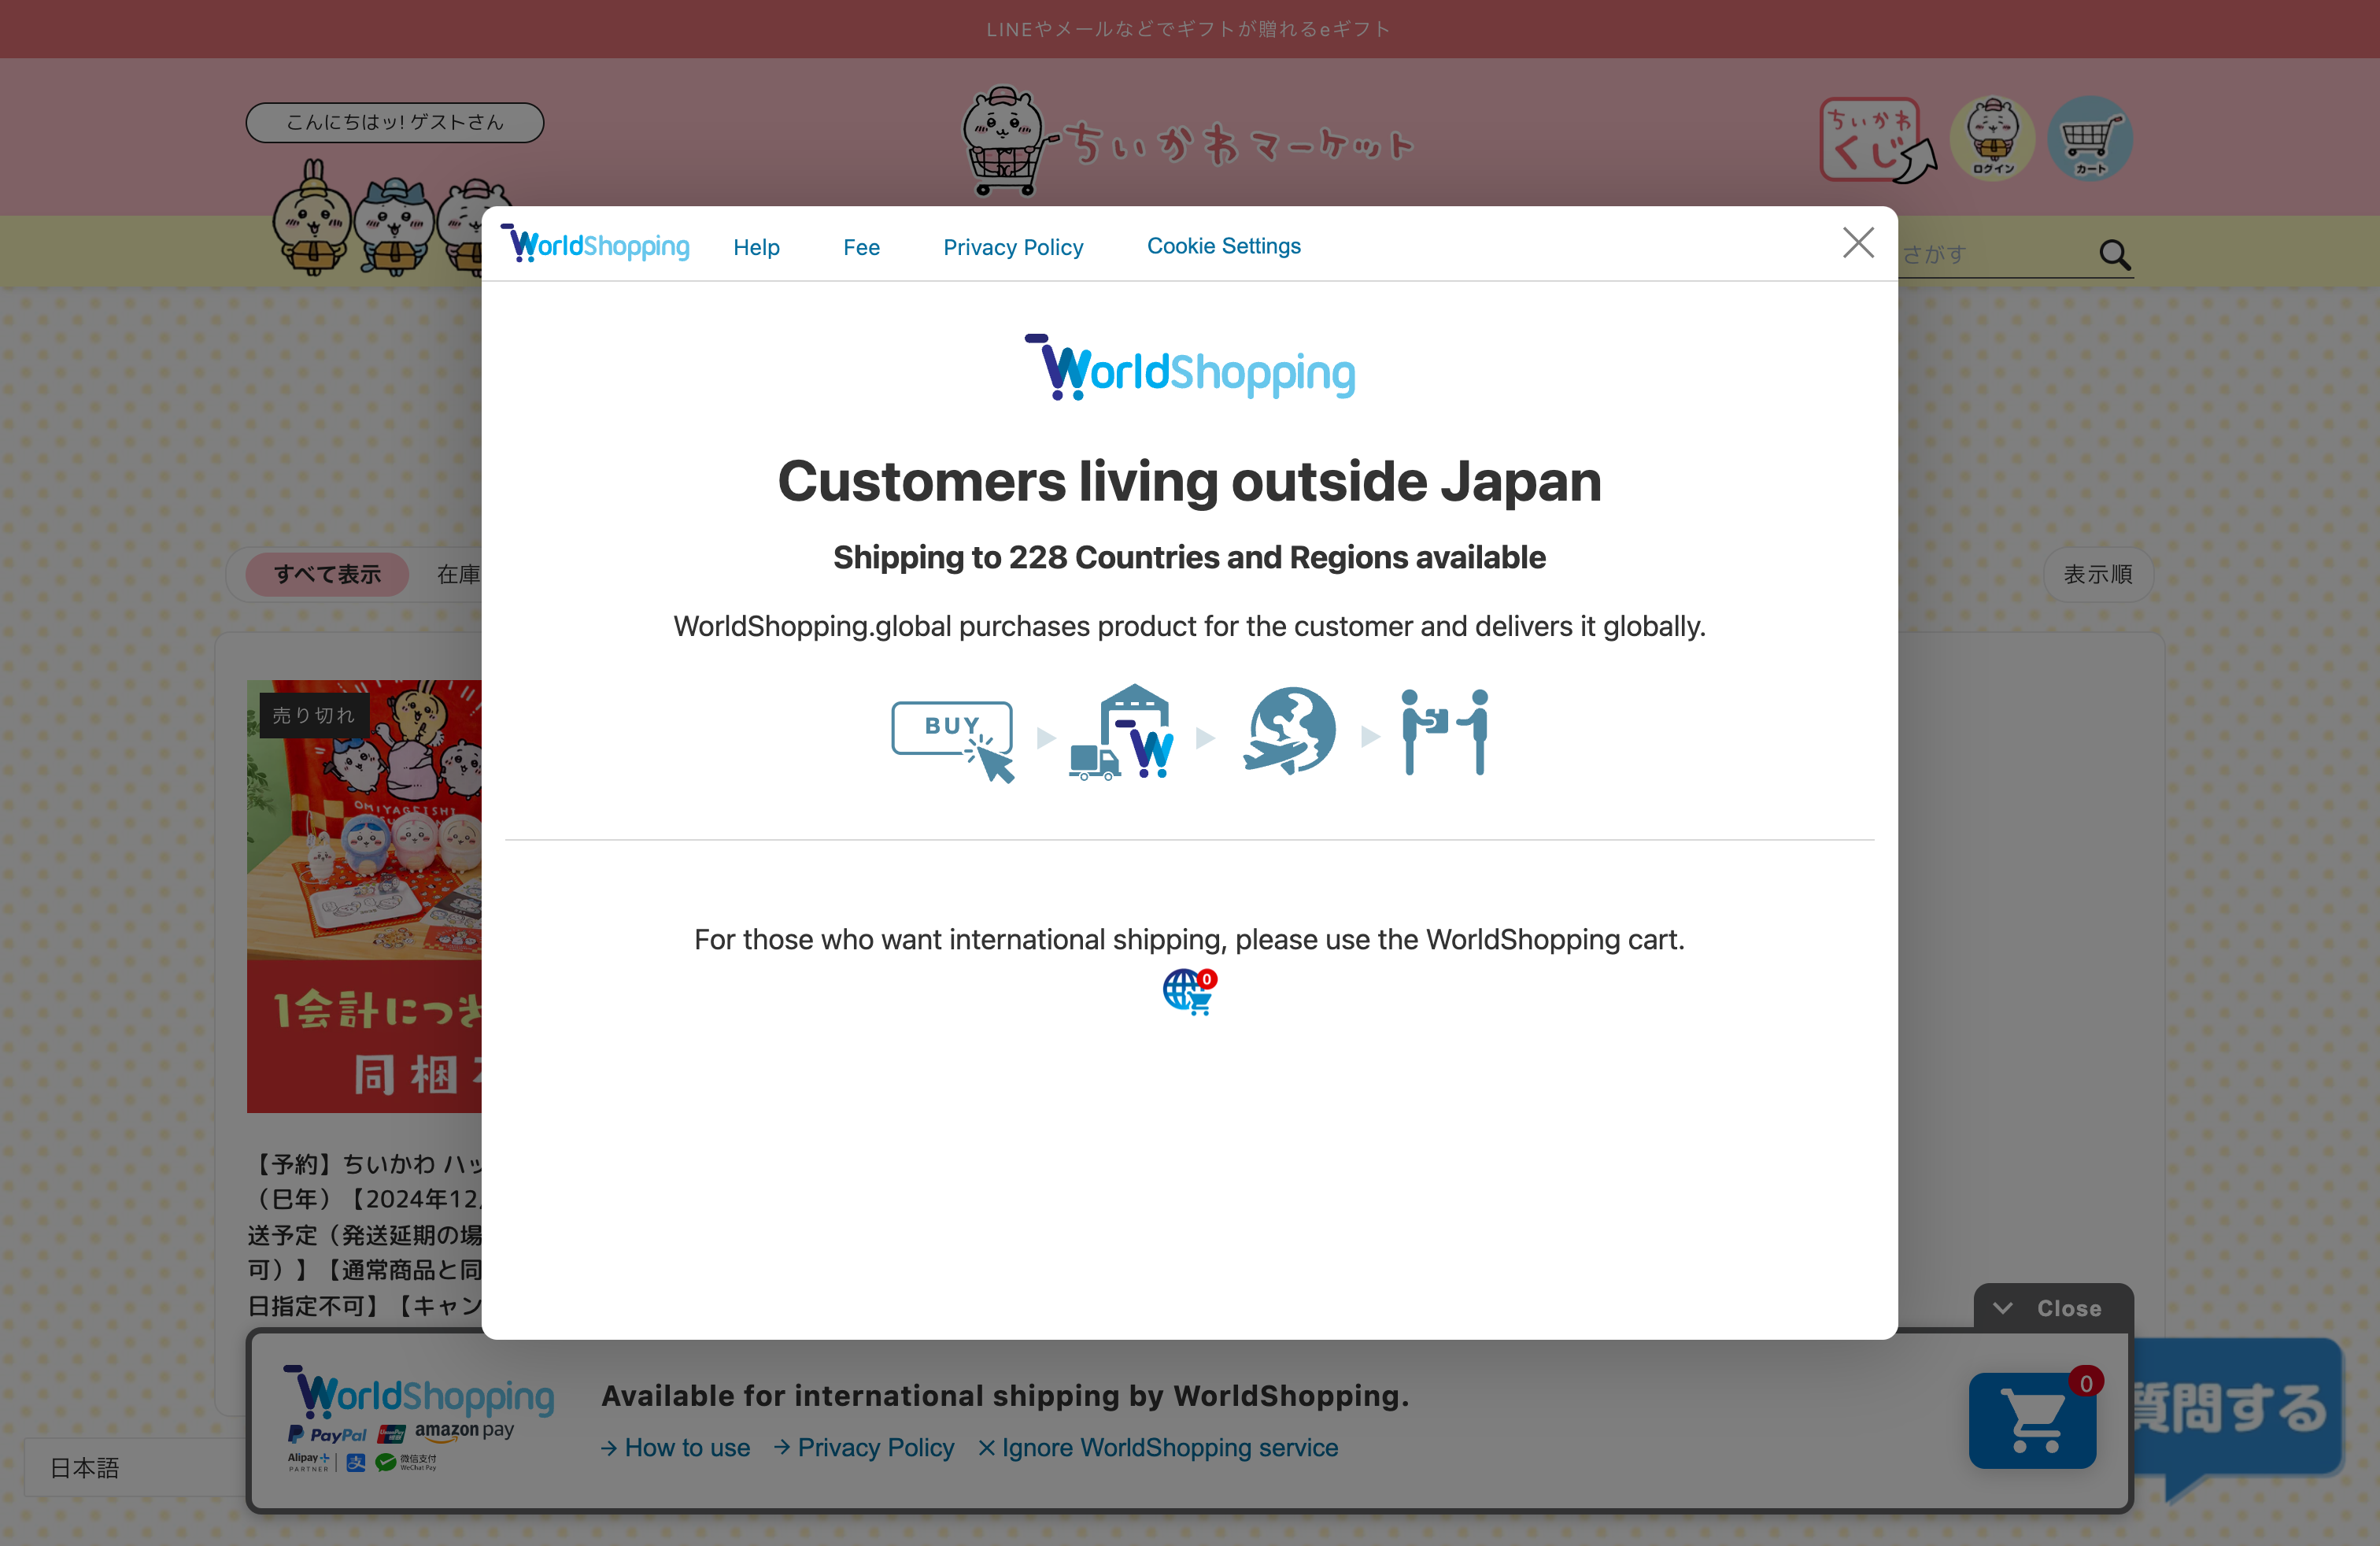Open the 【予約】ちいかわ product title
This screenshot has width=2380, height=1546.
click(365, 1235)
